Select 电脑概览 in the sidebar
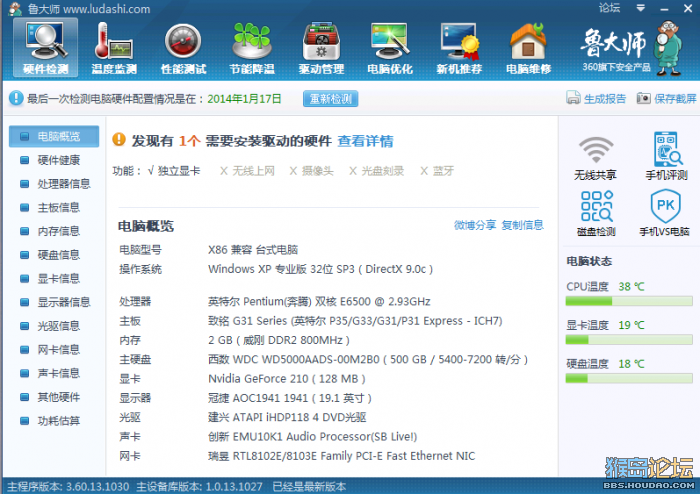The image size is (700, 494). tap(54, 136)
